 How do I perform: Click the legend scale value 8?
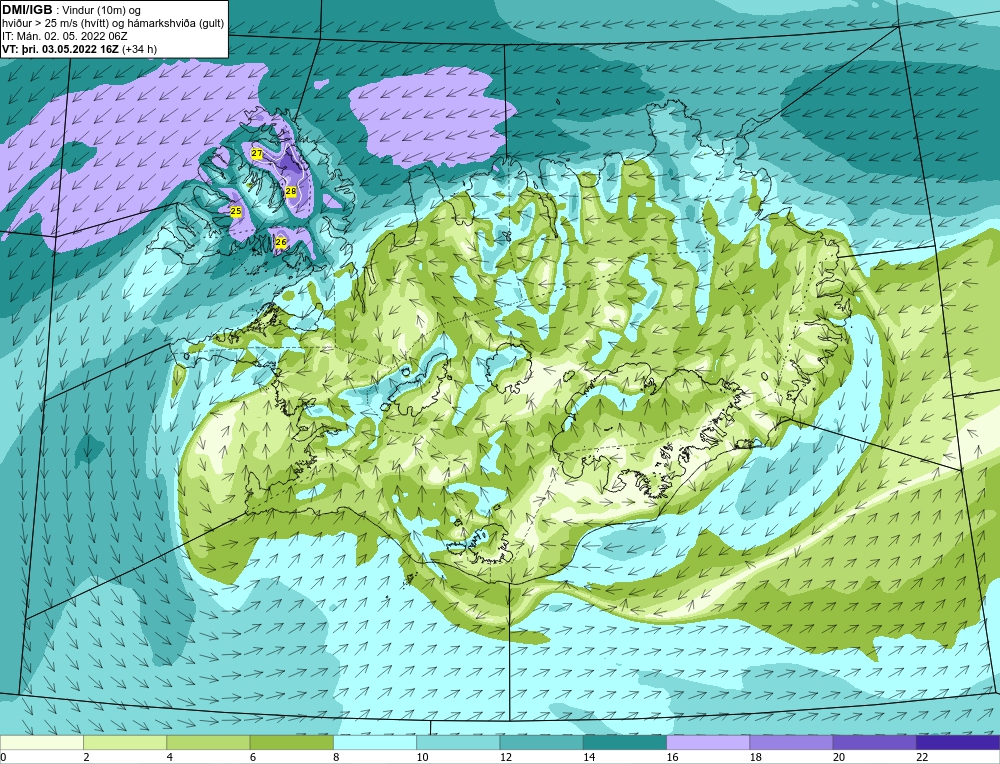pyautogui.click(x=336, y=757)
